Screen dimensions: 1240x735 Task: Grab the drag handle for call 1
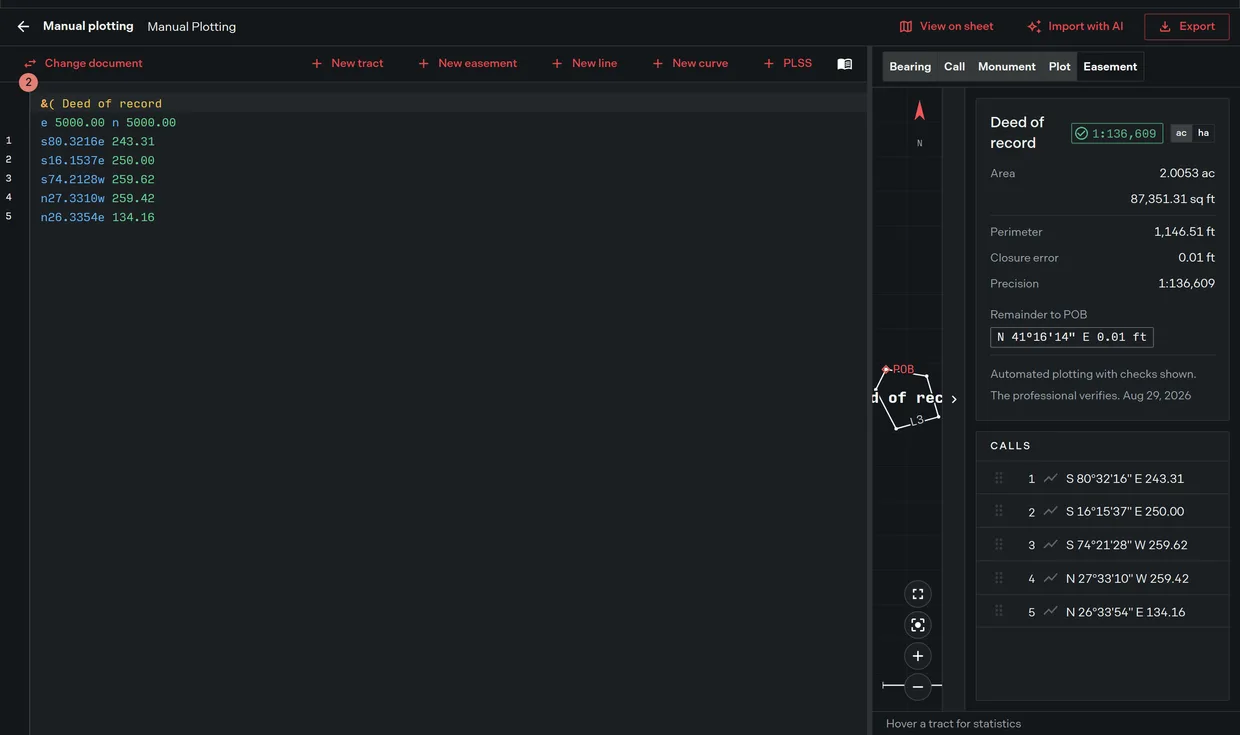click(998, 478)
